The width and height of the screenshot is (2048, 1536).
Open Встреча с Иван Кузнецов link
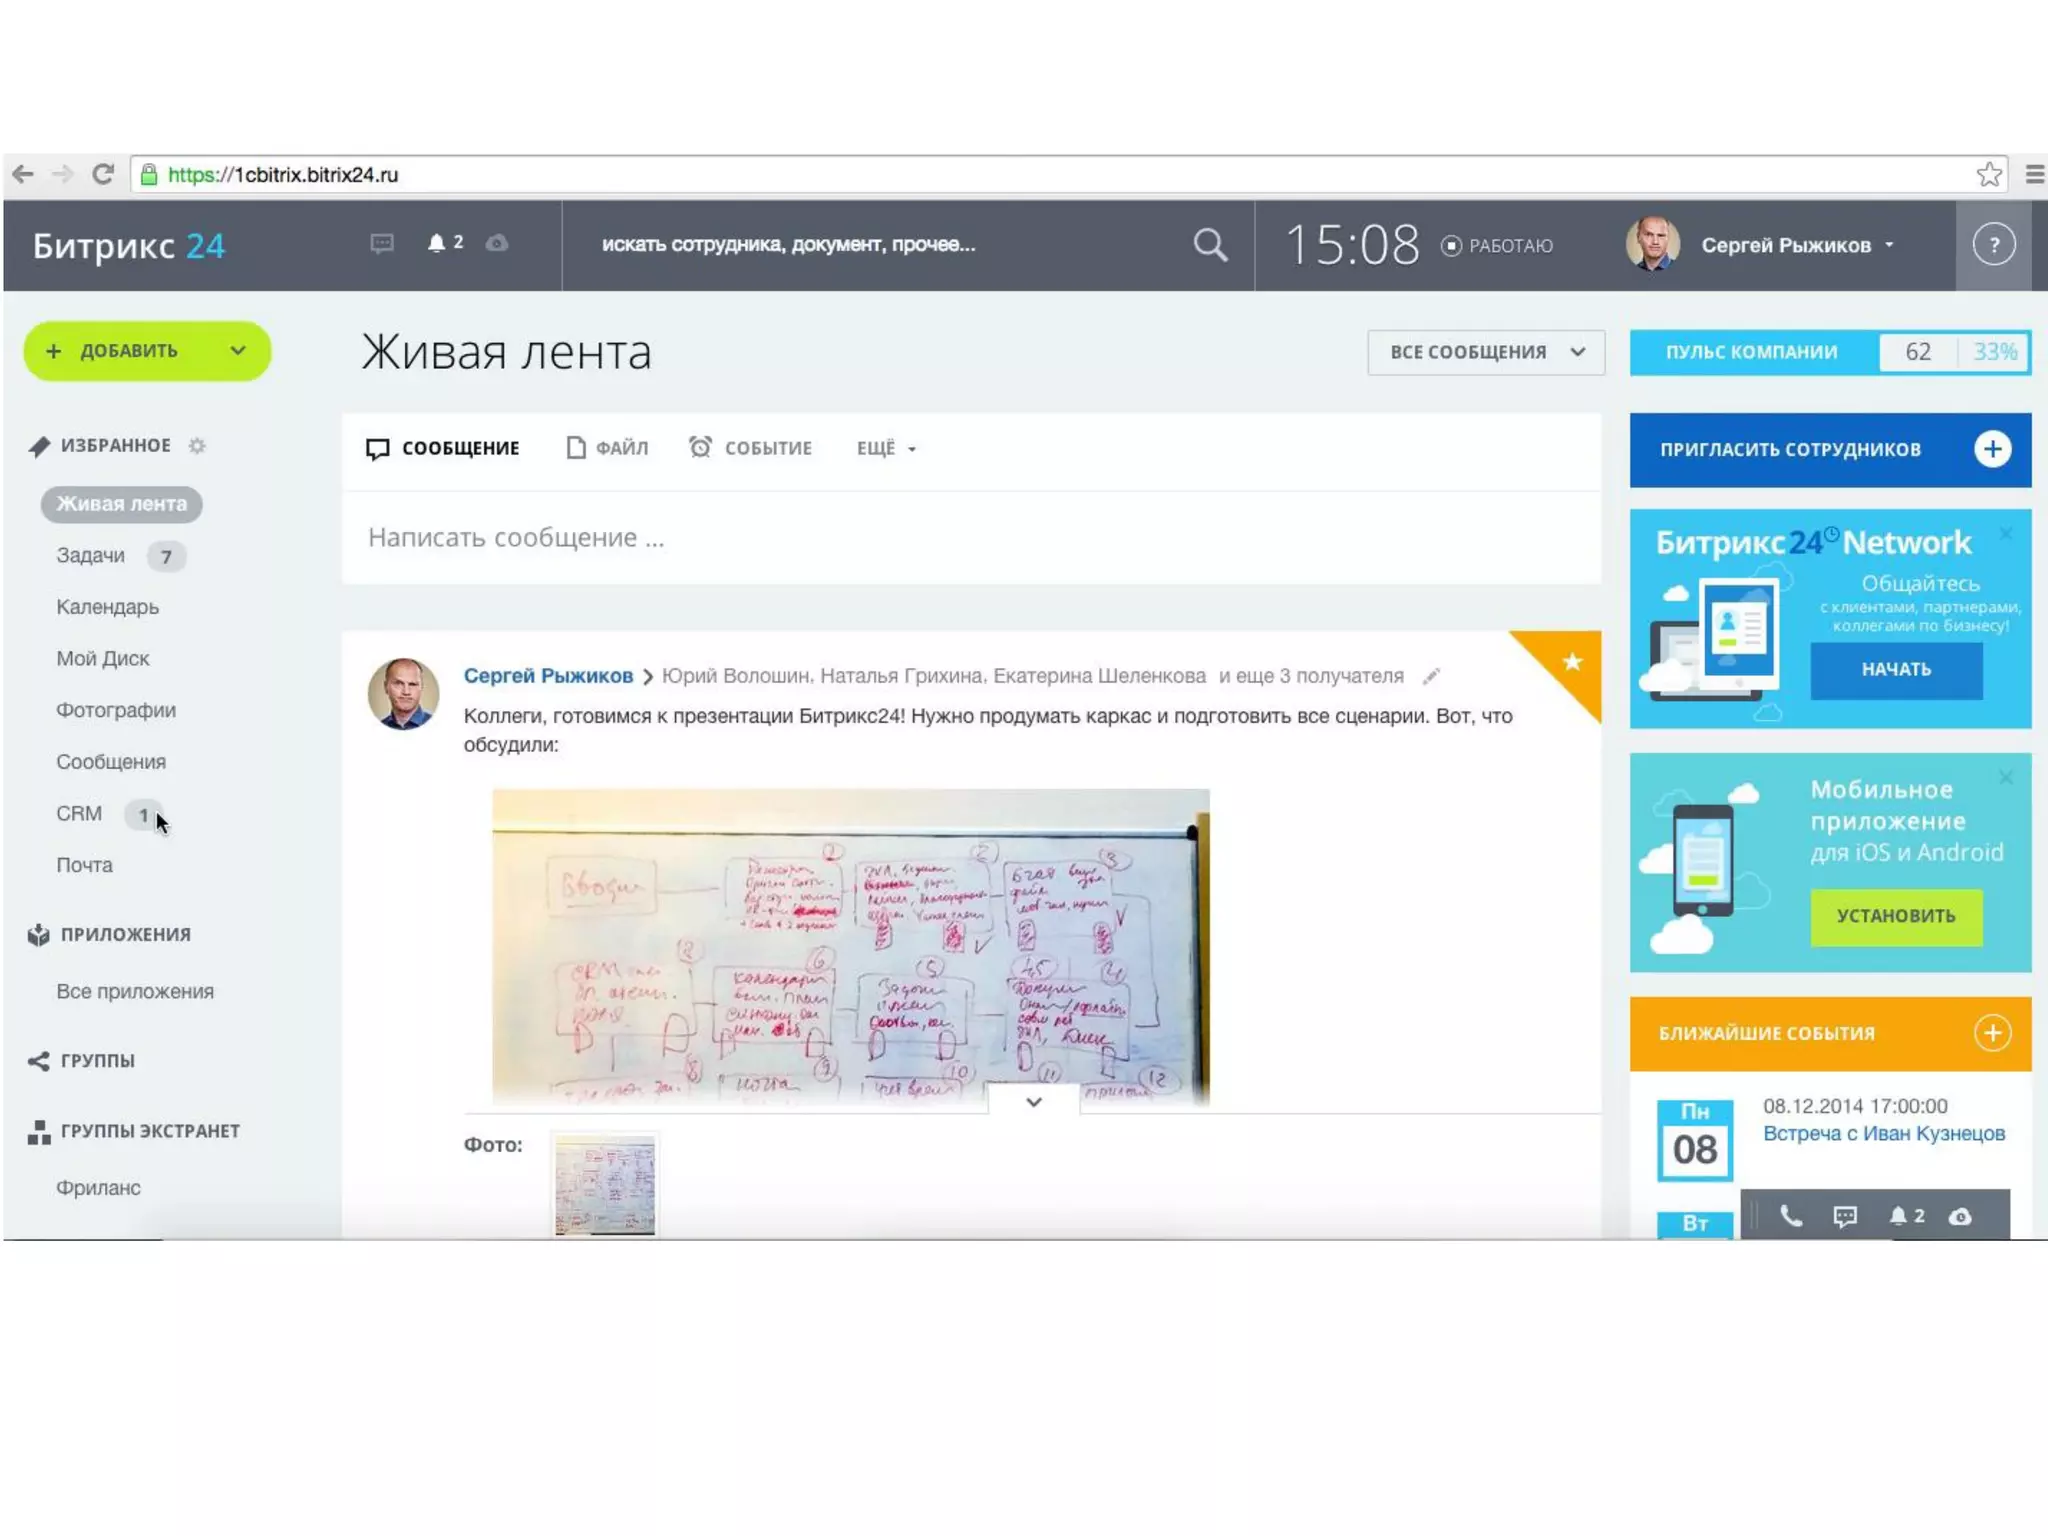[1883, 1134]
